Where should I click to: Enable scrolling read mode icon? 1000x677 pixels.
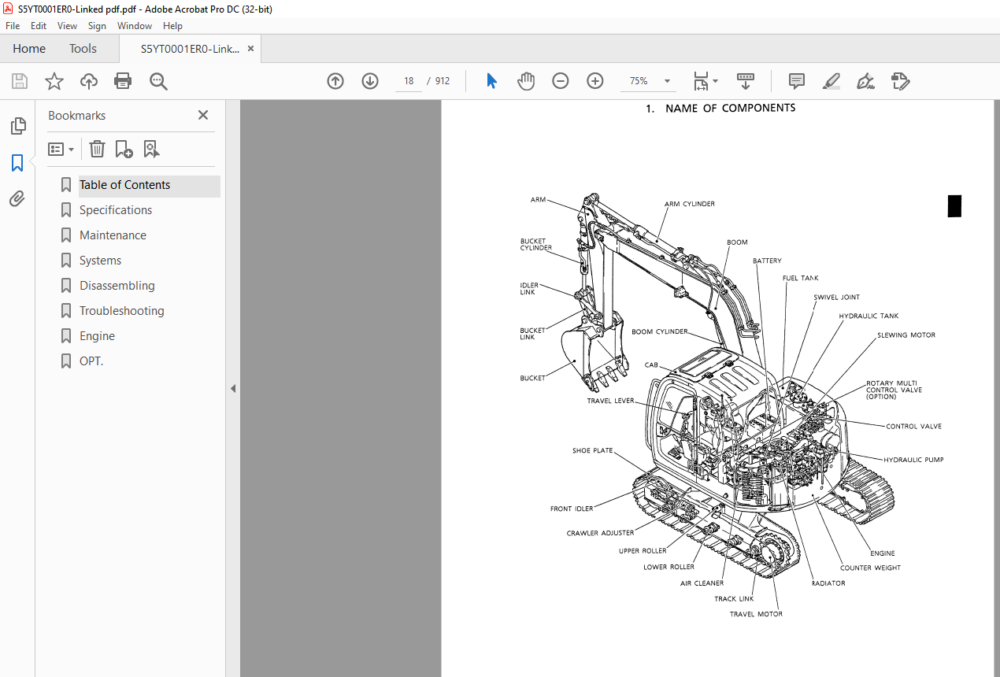[x=745, y=81]
